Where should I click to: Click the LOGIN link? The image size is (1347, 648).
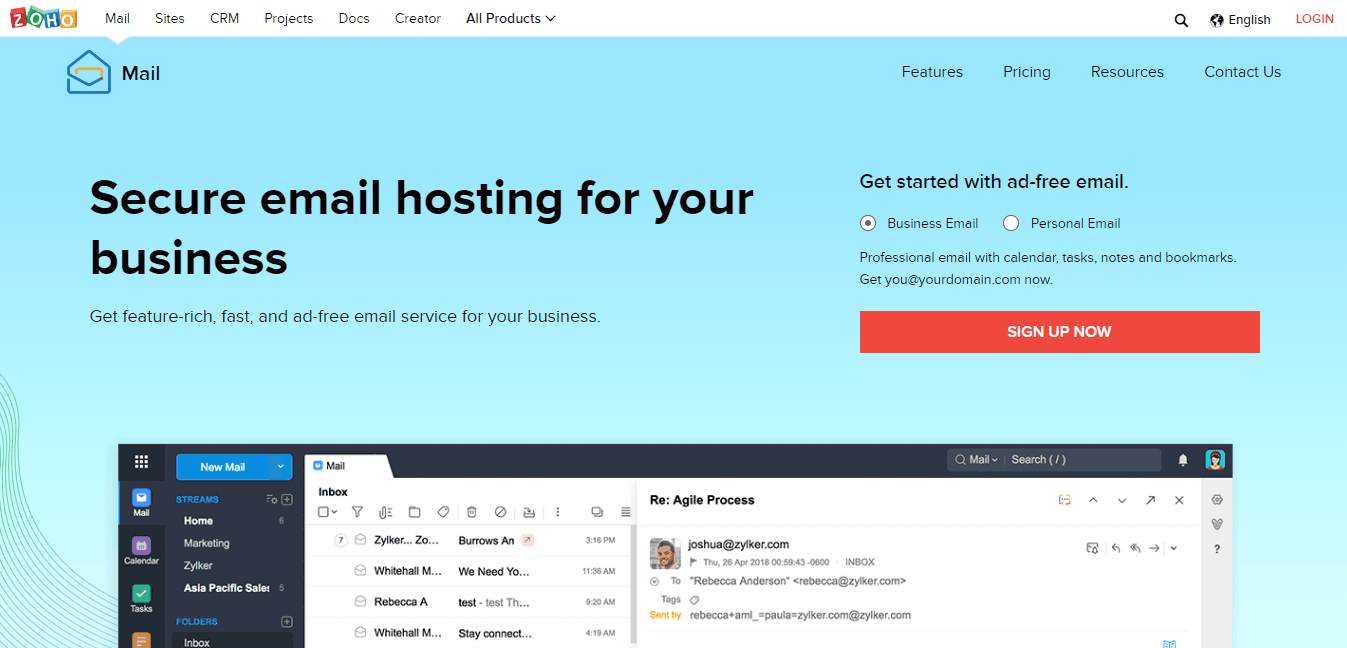(1315, 19)
